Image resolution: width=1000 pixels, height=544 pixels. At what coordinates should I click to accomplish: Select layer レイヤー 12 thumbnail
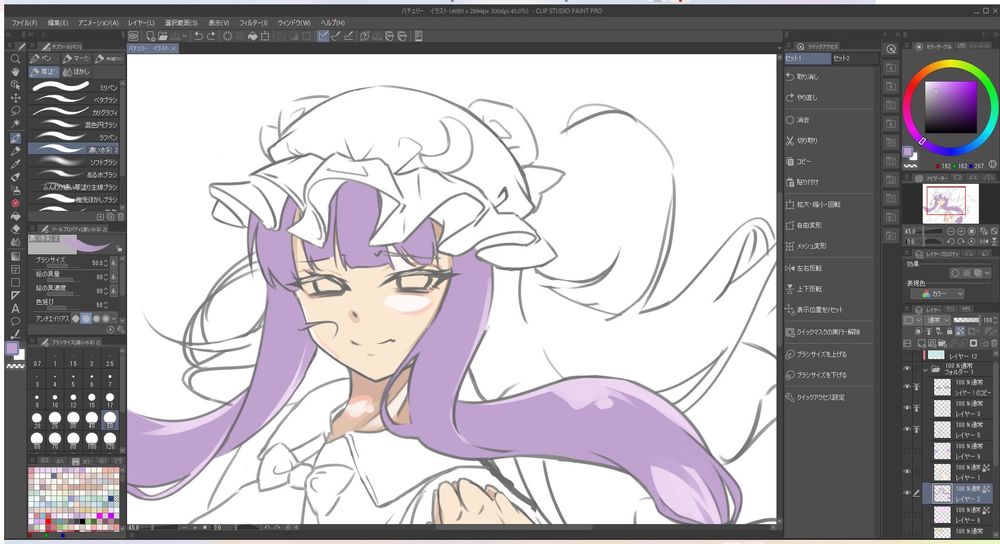pyautogui.click(x=936, y=355)
